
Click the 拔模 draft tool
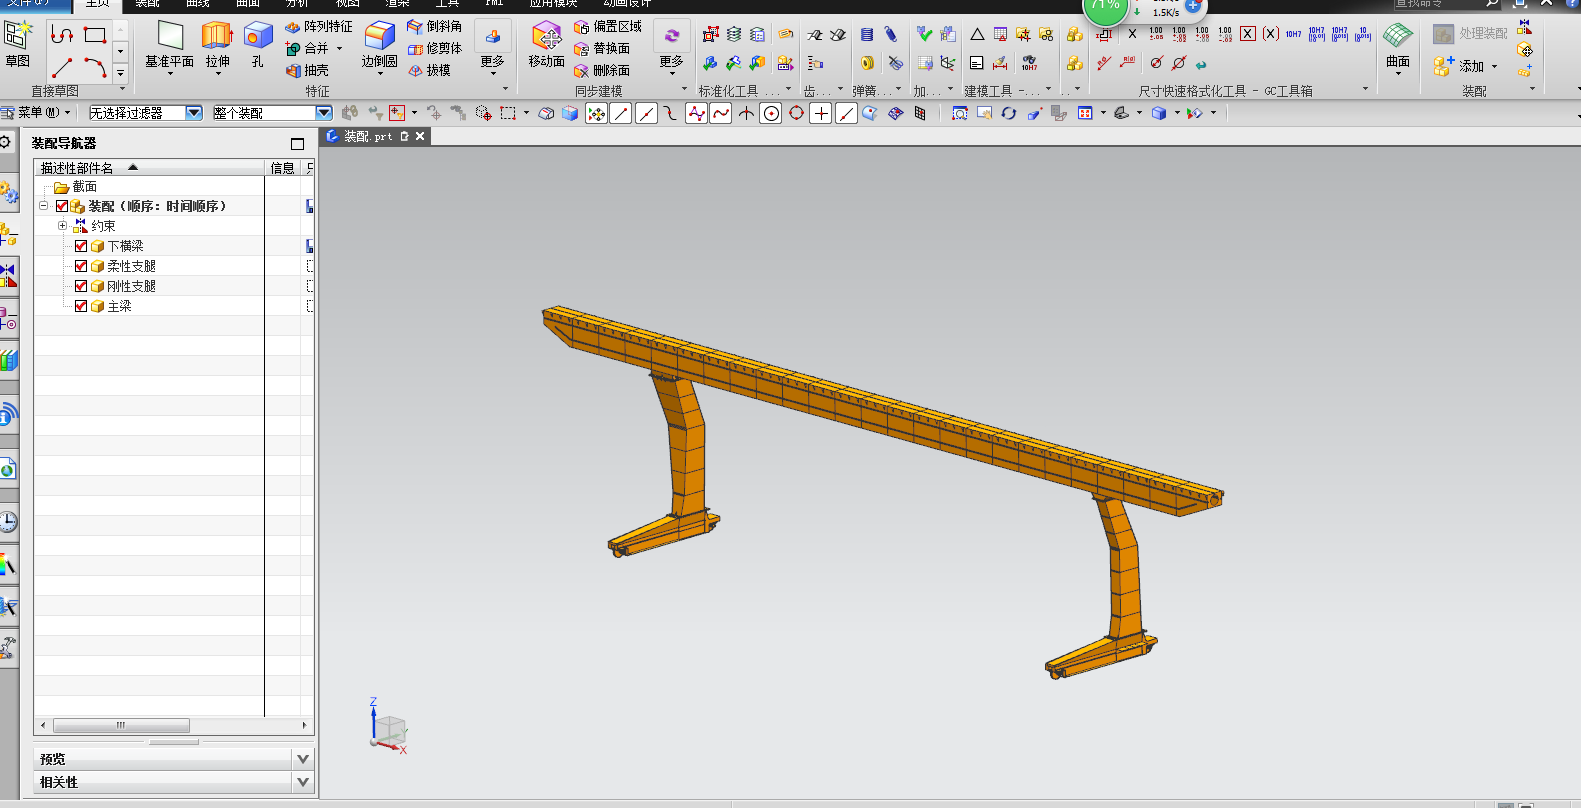(x=429, y=70)
